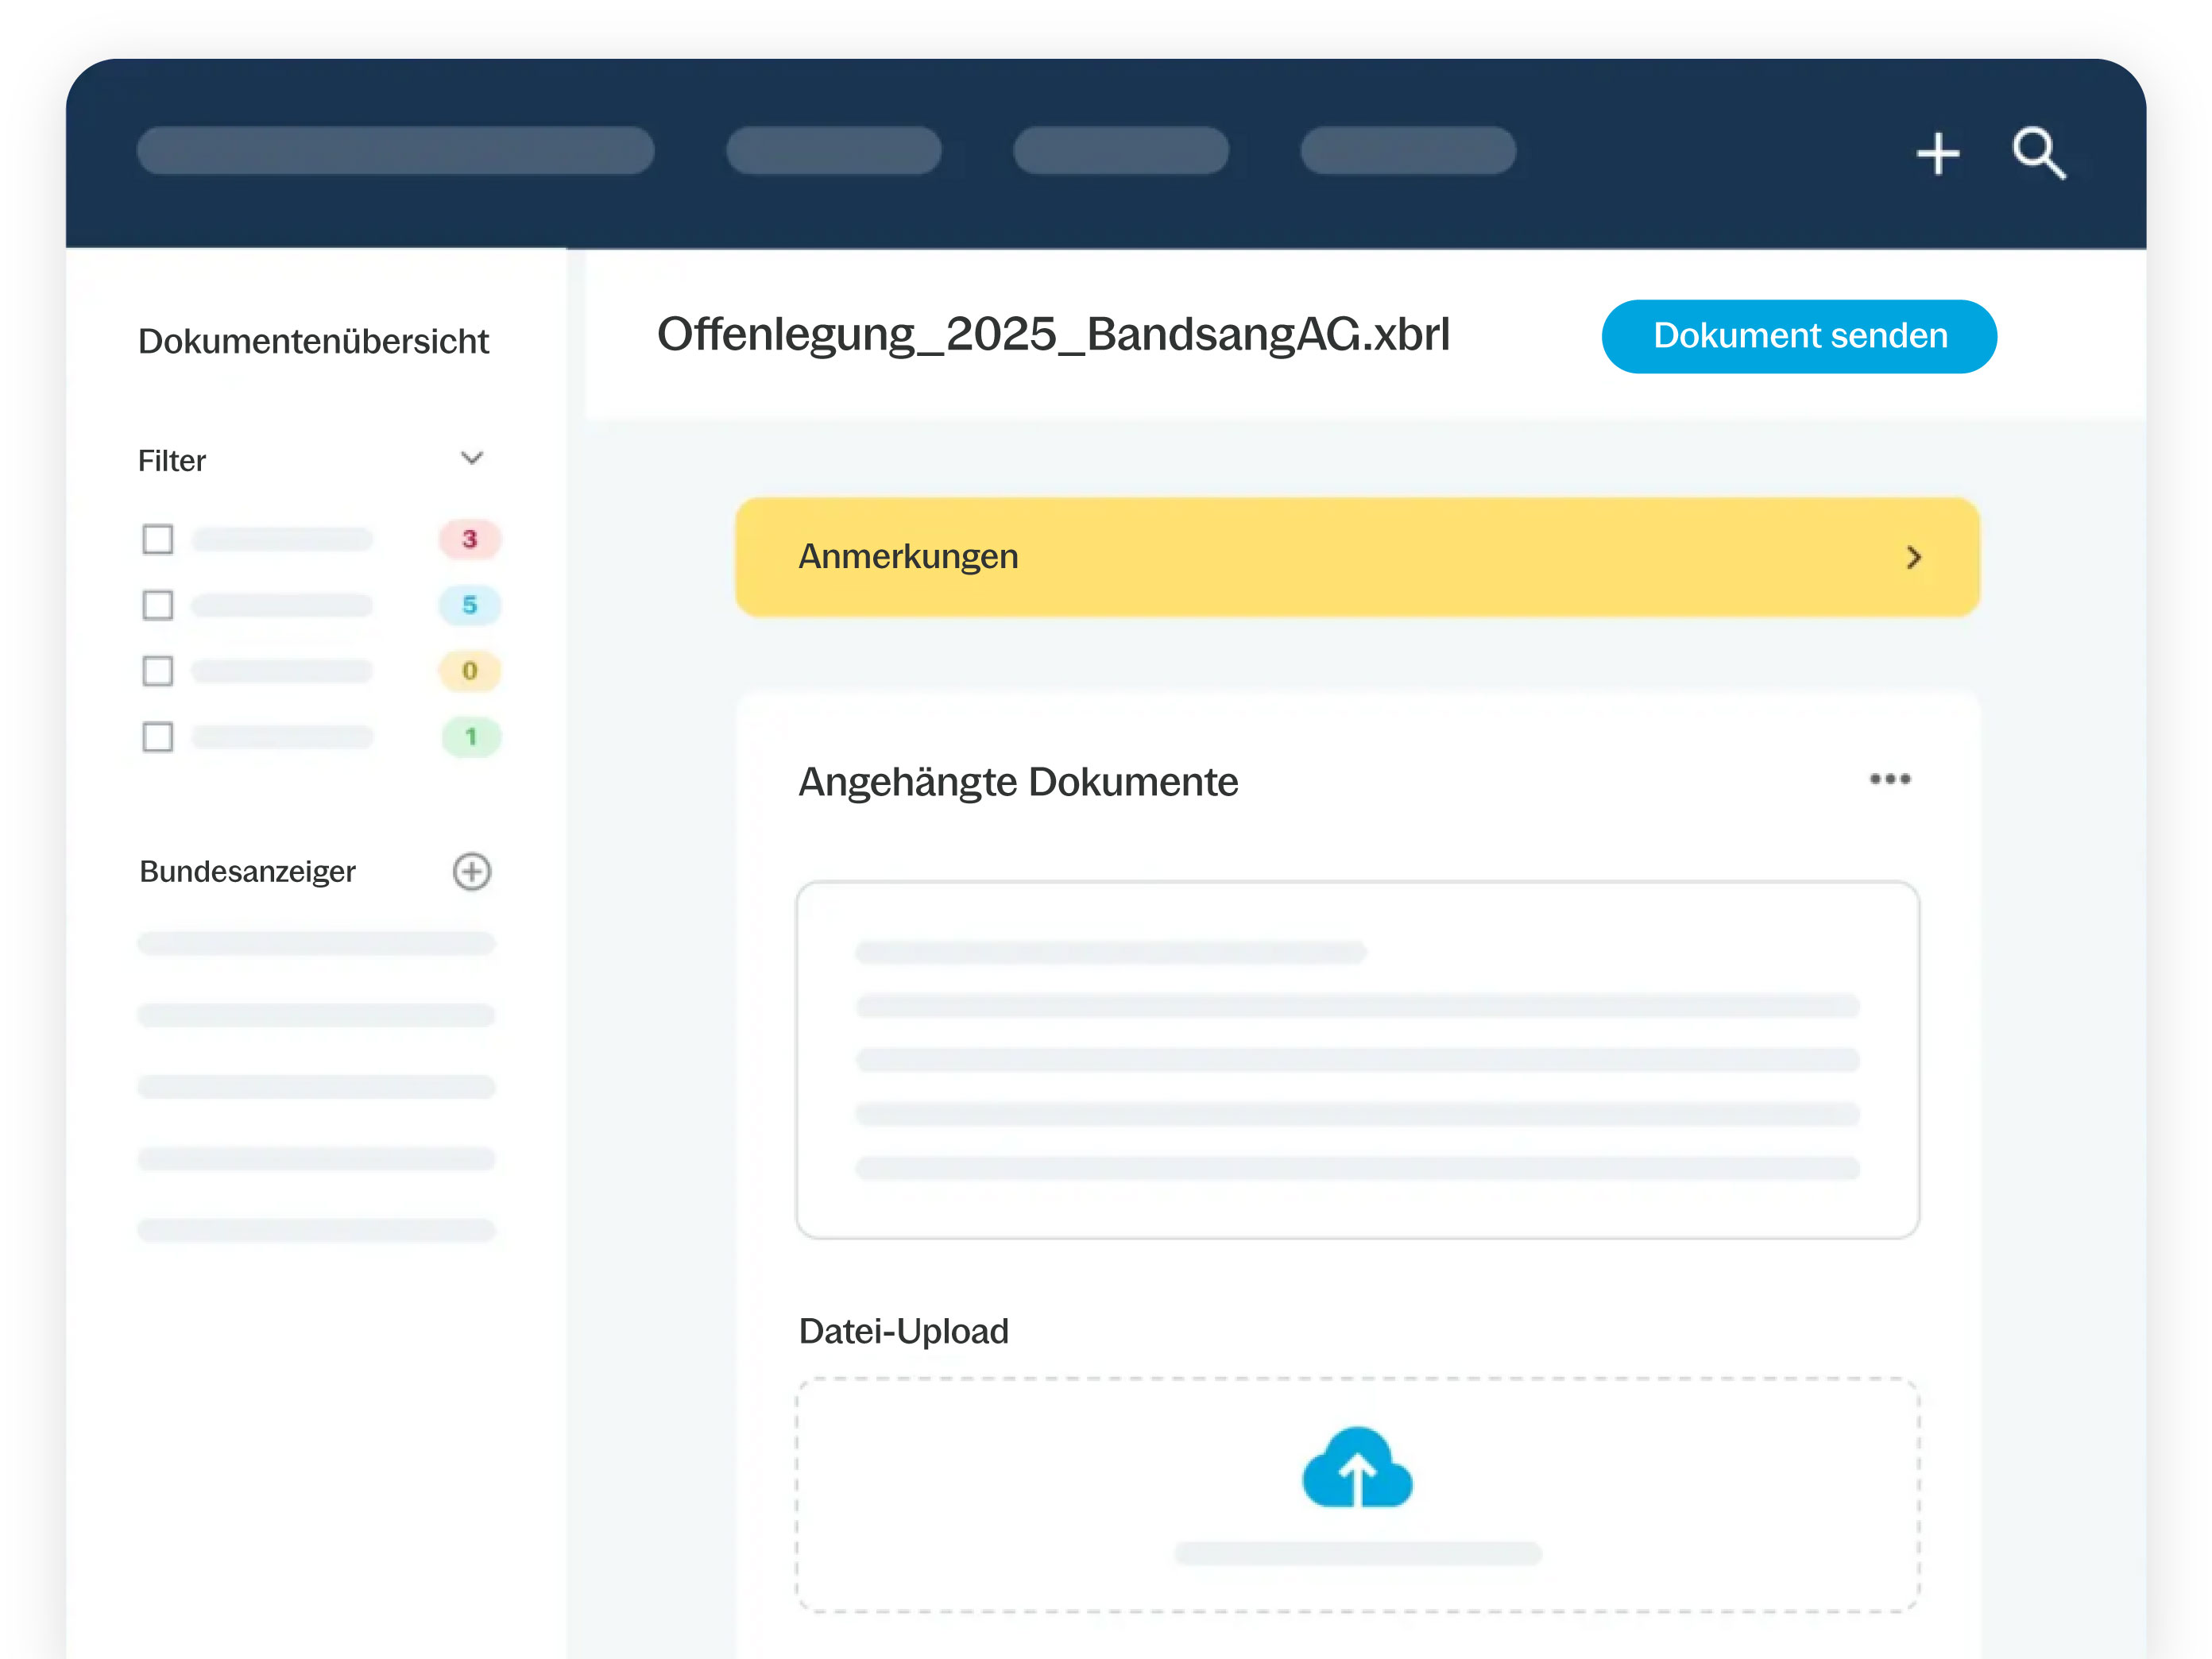Enable the second filter checkbox
Viewport: 2212px width, 1659px height.
pos(157,605)
